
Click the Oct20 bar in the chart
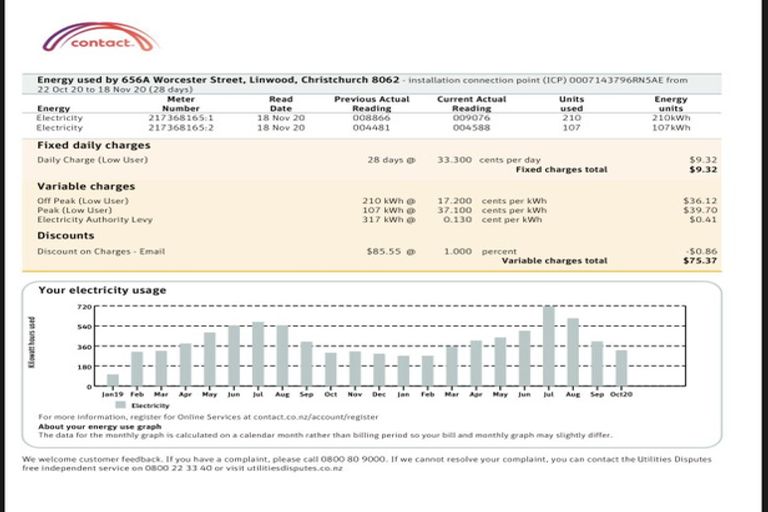click(621, 368)
